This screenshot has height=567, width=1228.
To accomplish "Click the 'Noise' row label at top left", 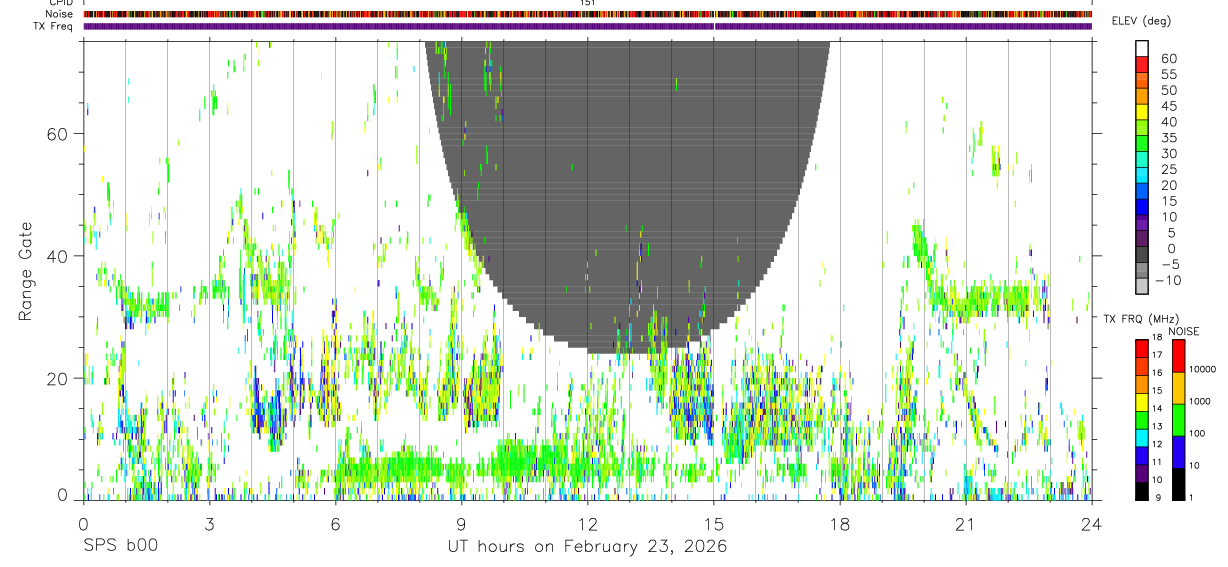I will coord(59,14).
